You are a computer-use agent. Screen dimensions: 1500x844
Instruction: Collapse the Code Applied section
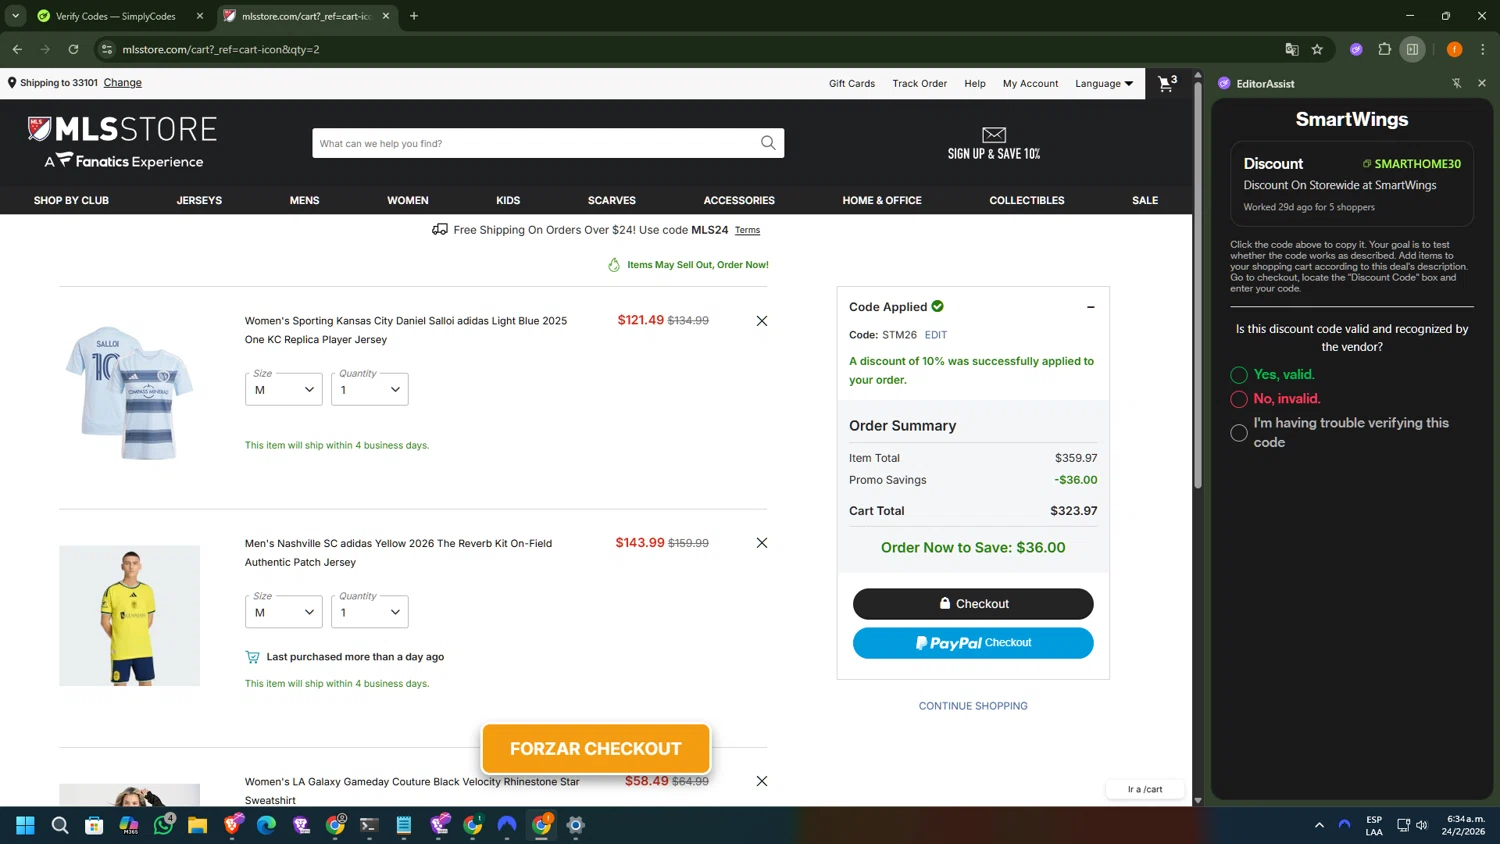point(1091,307)
